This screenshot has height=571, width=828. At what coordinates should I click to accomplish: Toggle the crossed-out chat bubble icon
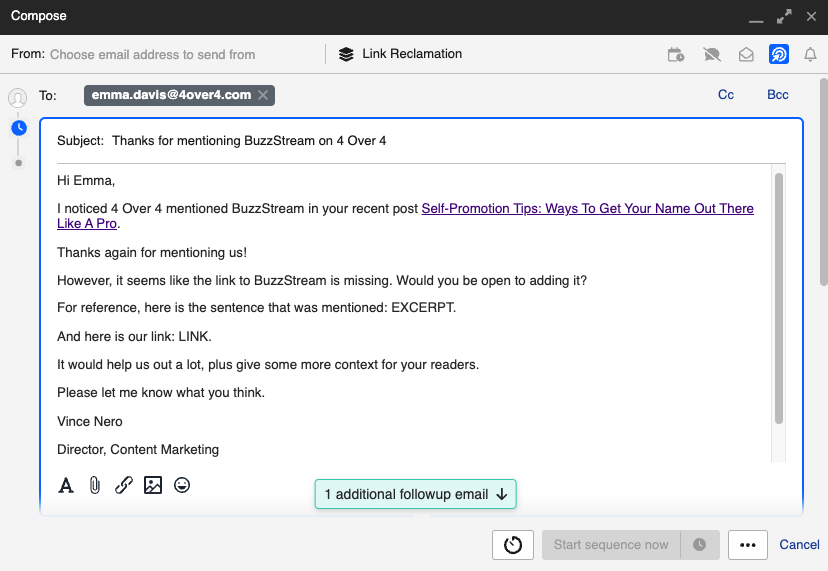tap(711, 54)
